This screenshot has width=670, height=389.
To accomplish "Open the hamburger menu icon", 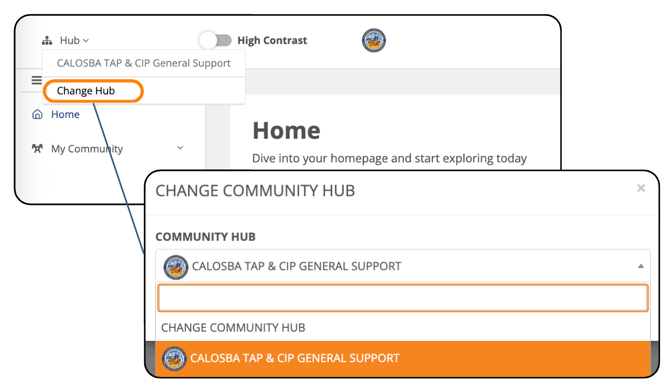I will click(37, 80).
